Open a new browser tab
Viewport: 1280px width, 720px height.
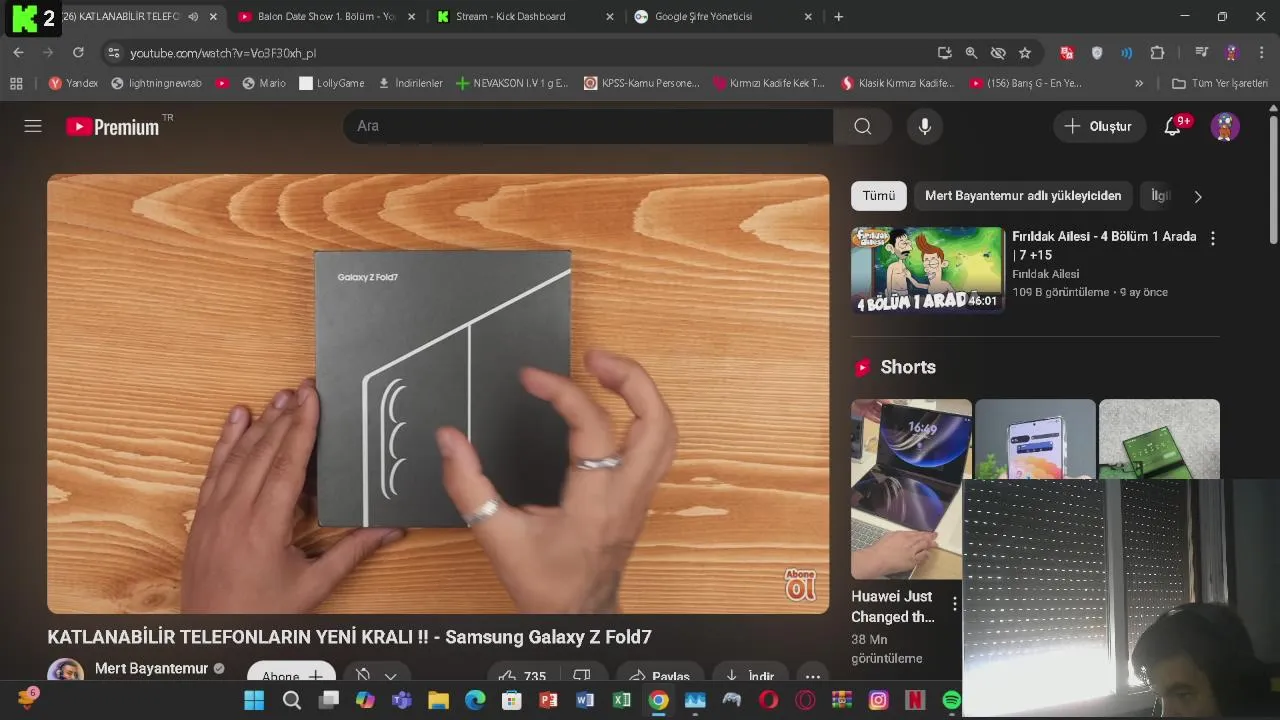coord(838,17)
